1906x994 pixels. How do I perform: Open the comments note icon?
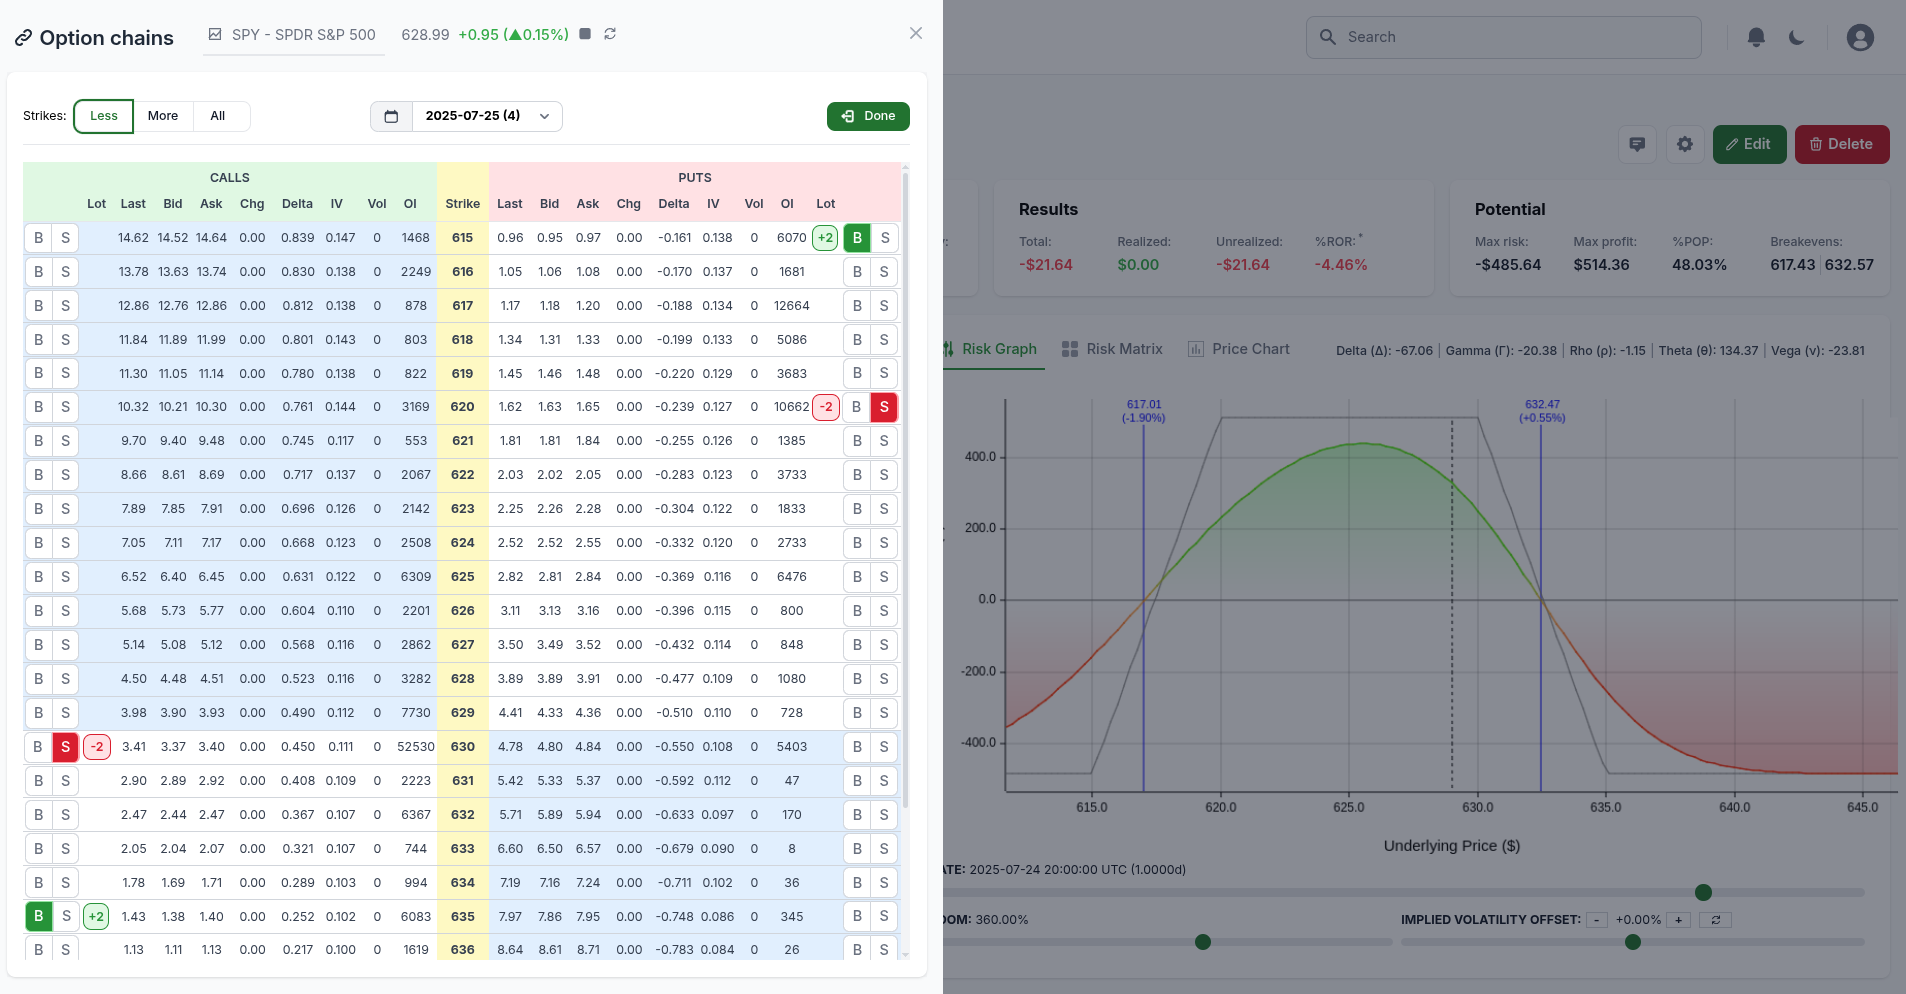(1637, 144)
